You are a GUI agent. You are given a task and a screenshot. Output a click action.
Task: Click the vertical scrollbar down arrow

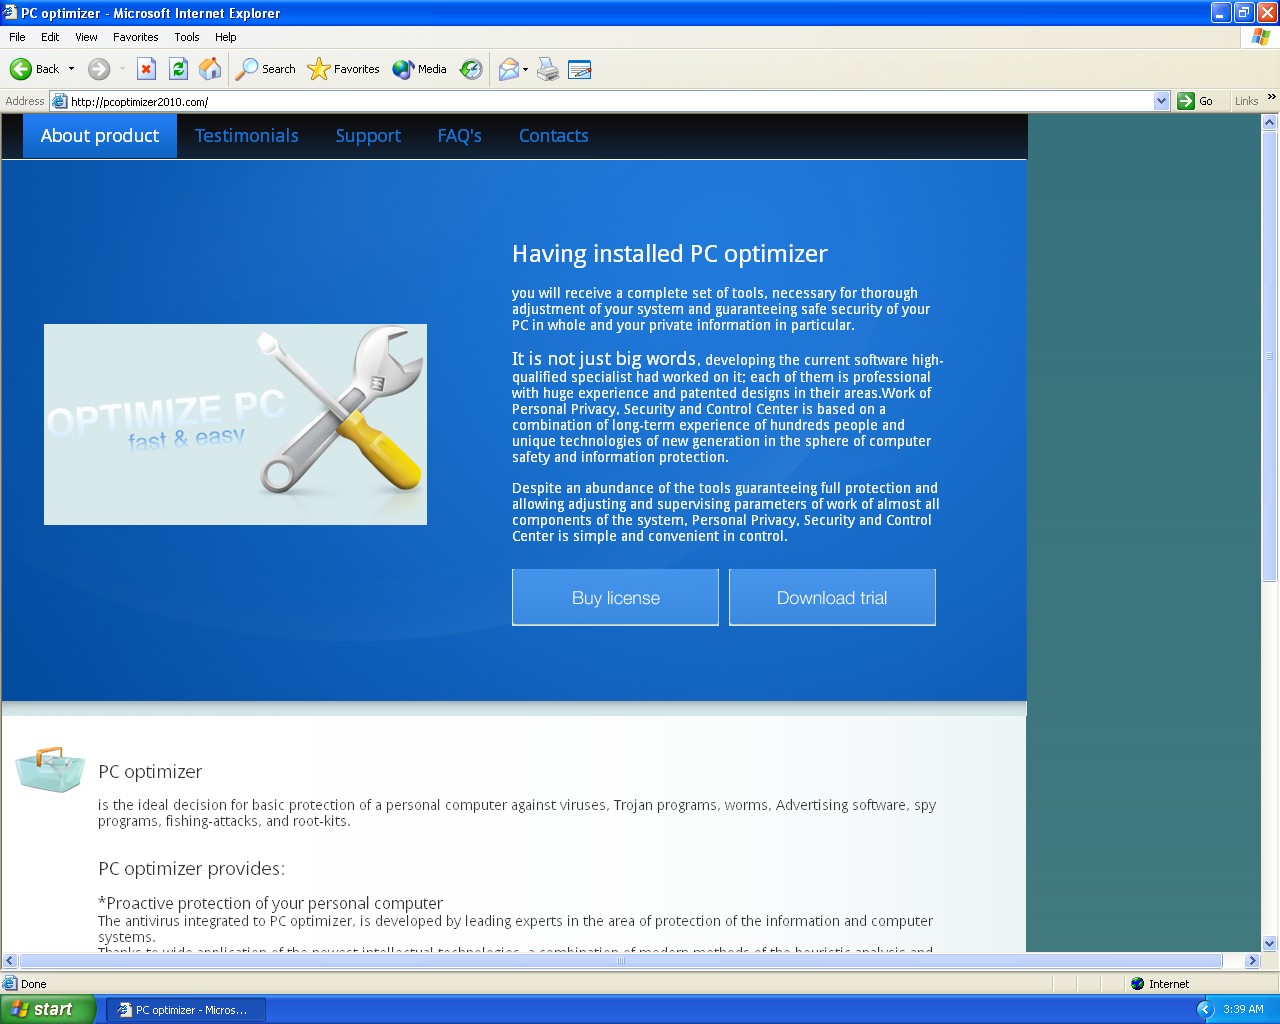coord(1270,943)
